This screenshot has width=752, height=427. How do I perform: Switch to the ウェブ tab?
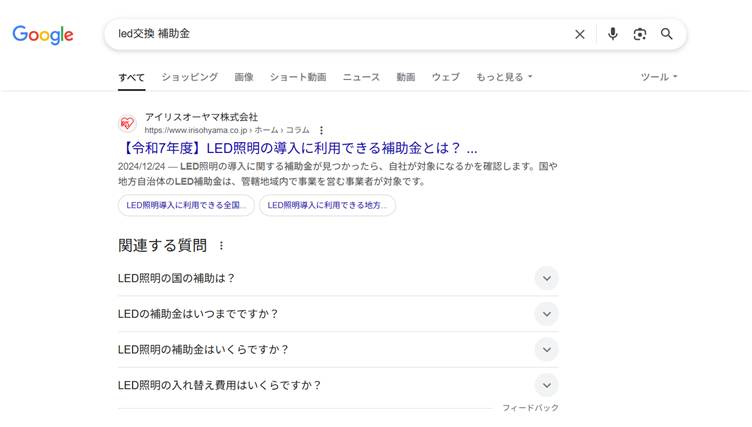click(x=446, y=77)
